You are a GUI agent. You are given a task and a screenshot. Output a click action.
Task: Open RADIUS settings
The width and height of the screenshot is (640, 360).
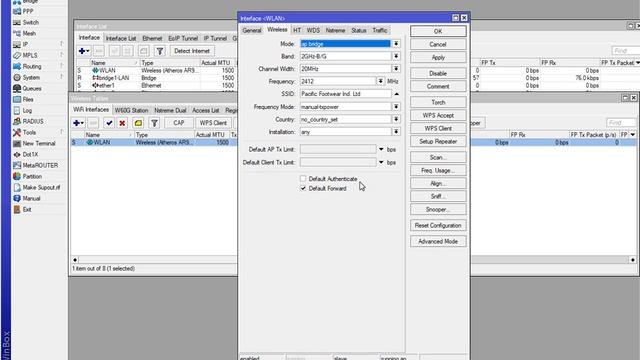[x=33, y=122]
